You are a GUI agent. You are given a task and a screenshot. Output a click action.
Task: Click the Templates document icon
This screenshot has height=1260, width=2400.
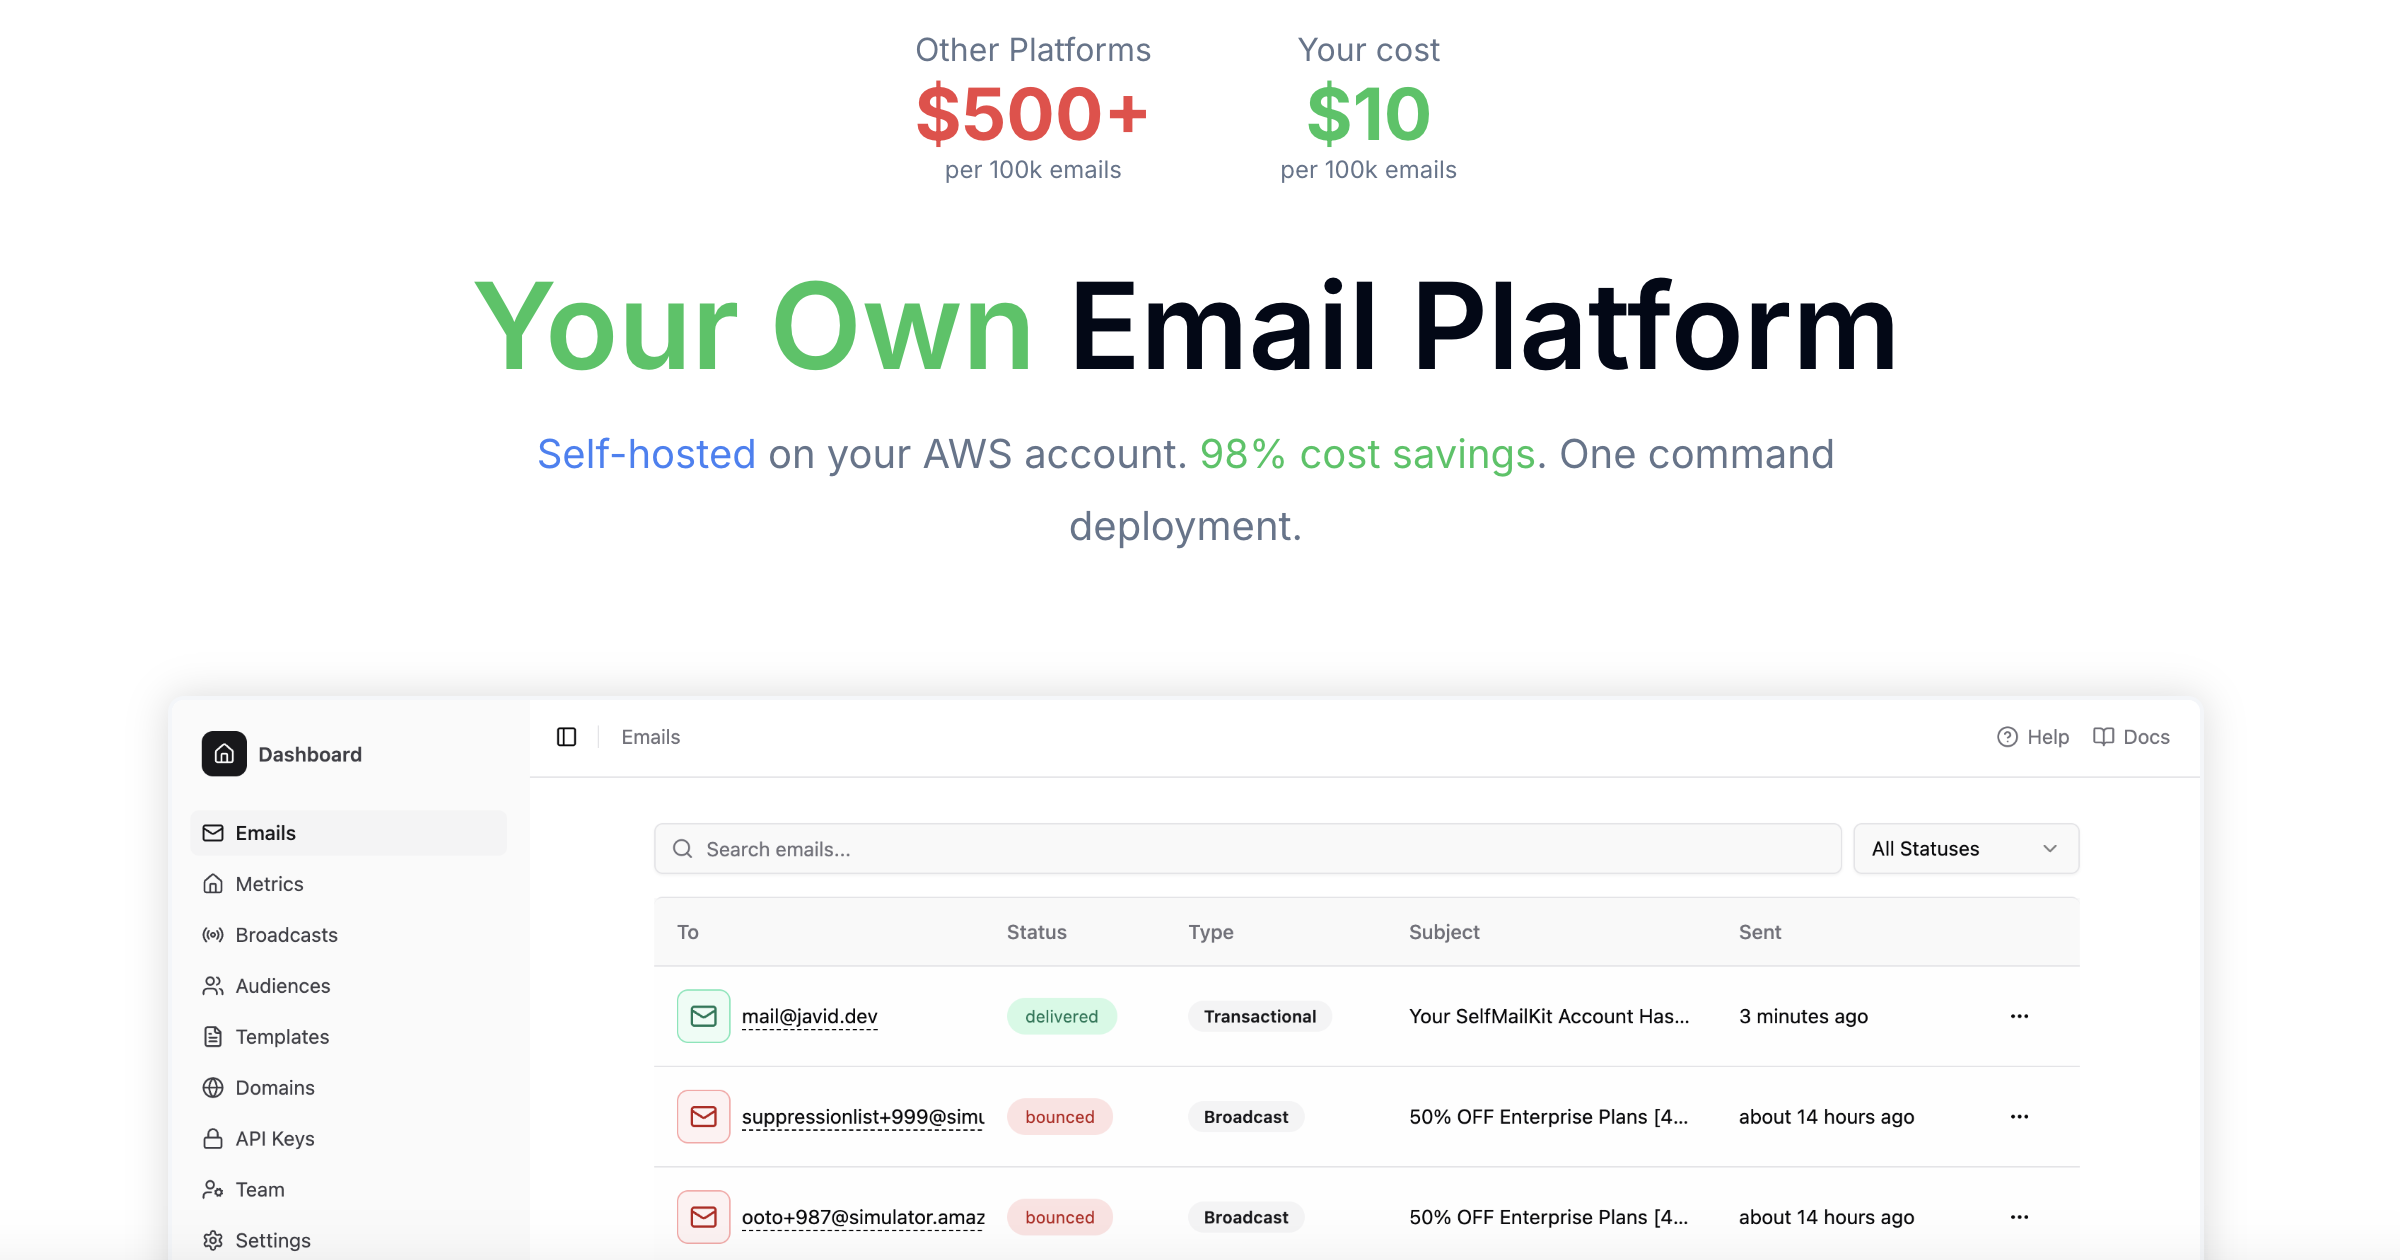coord(213,1037)
